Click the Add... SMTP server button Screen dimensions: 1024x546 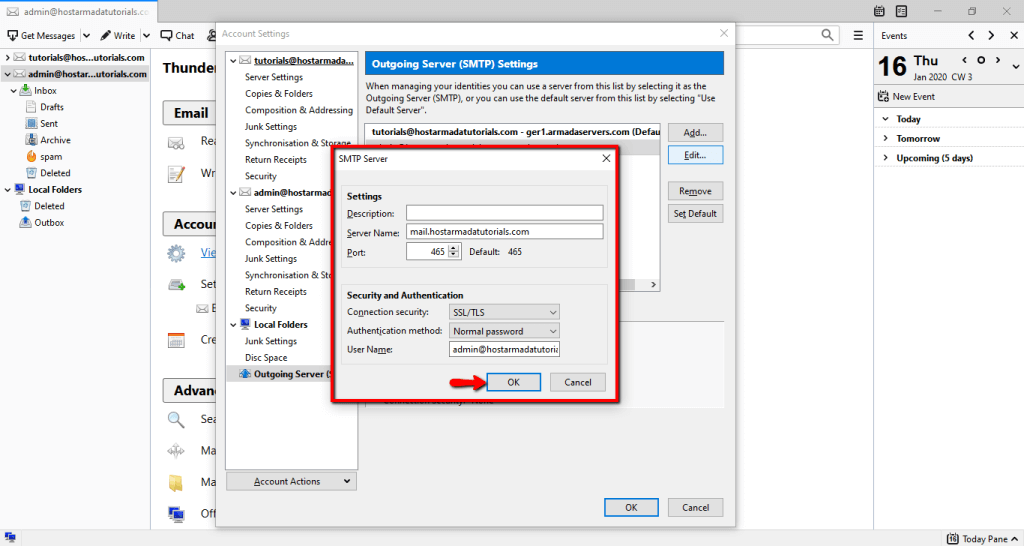coord(695,133)
